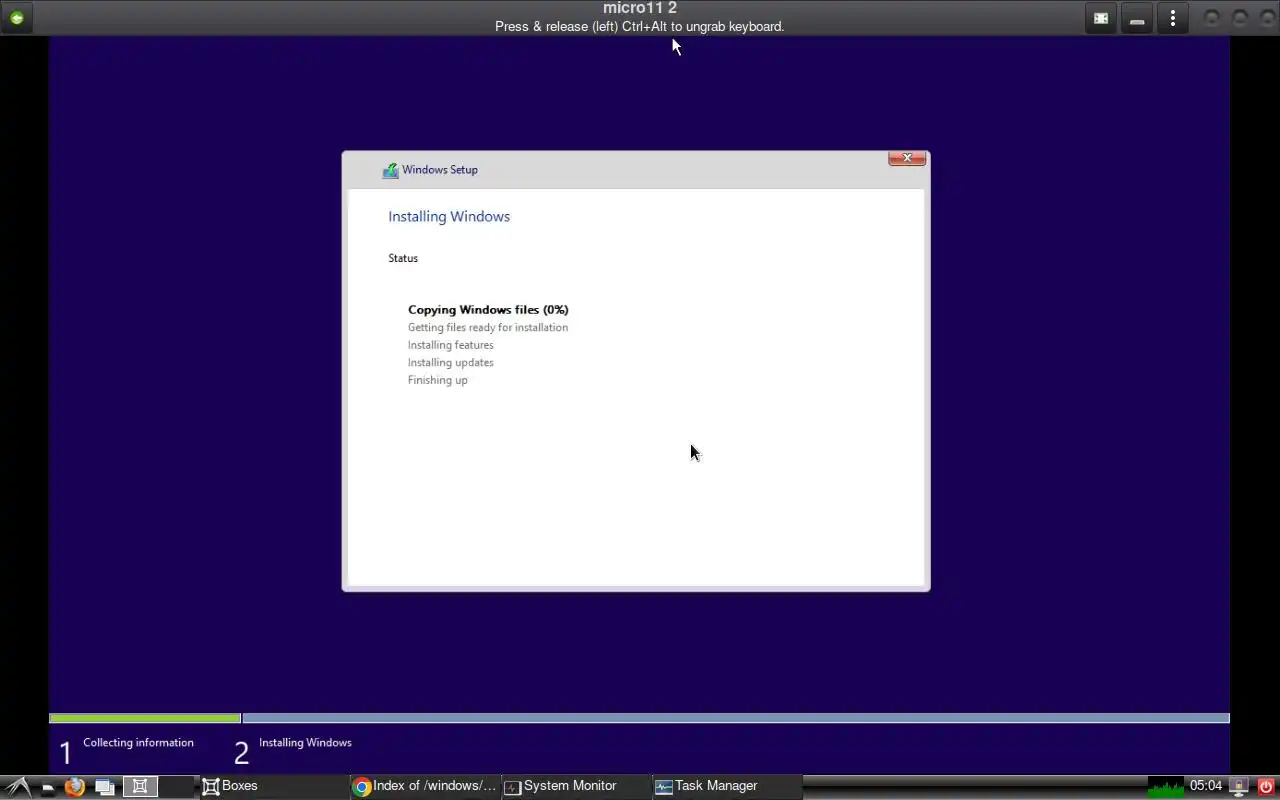
Task: Switch to the second empty workspace
Action: pos(177,787)
